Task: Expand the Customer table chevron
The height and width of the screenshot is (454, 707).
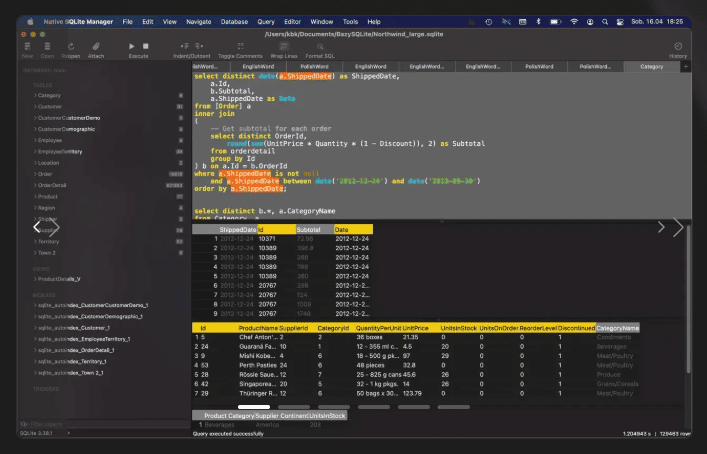Action: (x=35, y=107)
